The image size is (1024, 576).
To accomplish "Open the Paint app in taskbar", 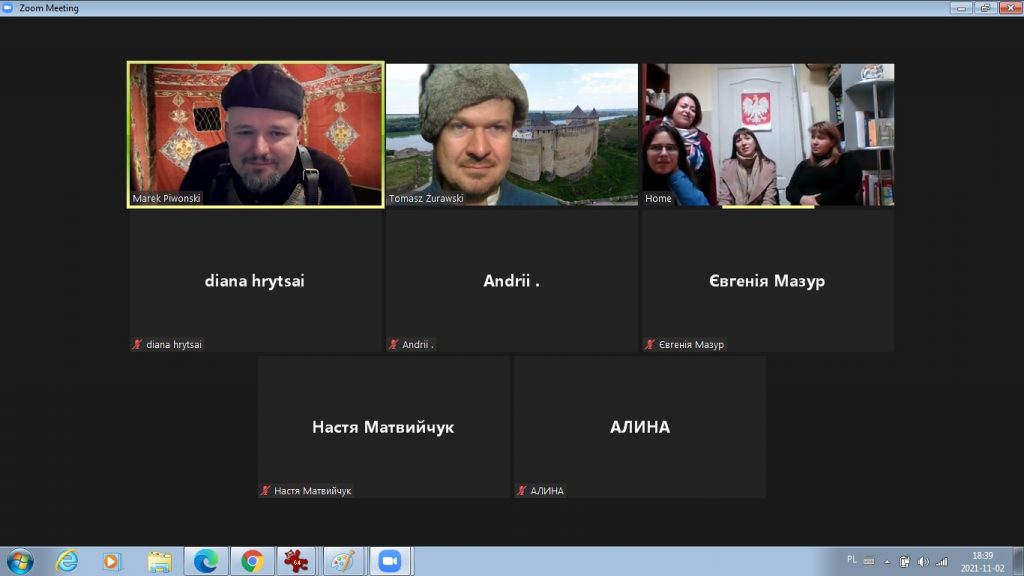I will pos(343,561).
